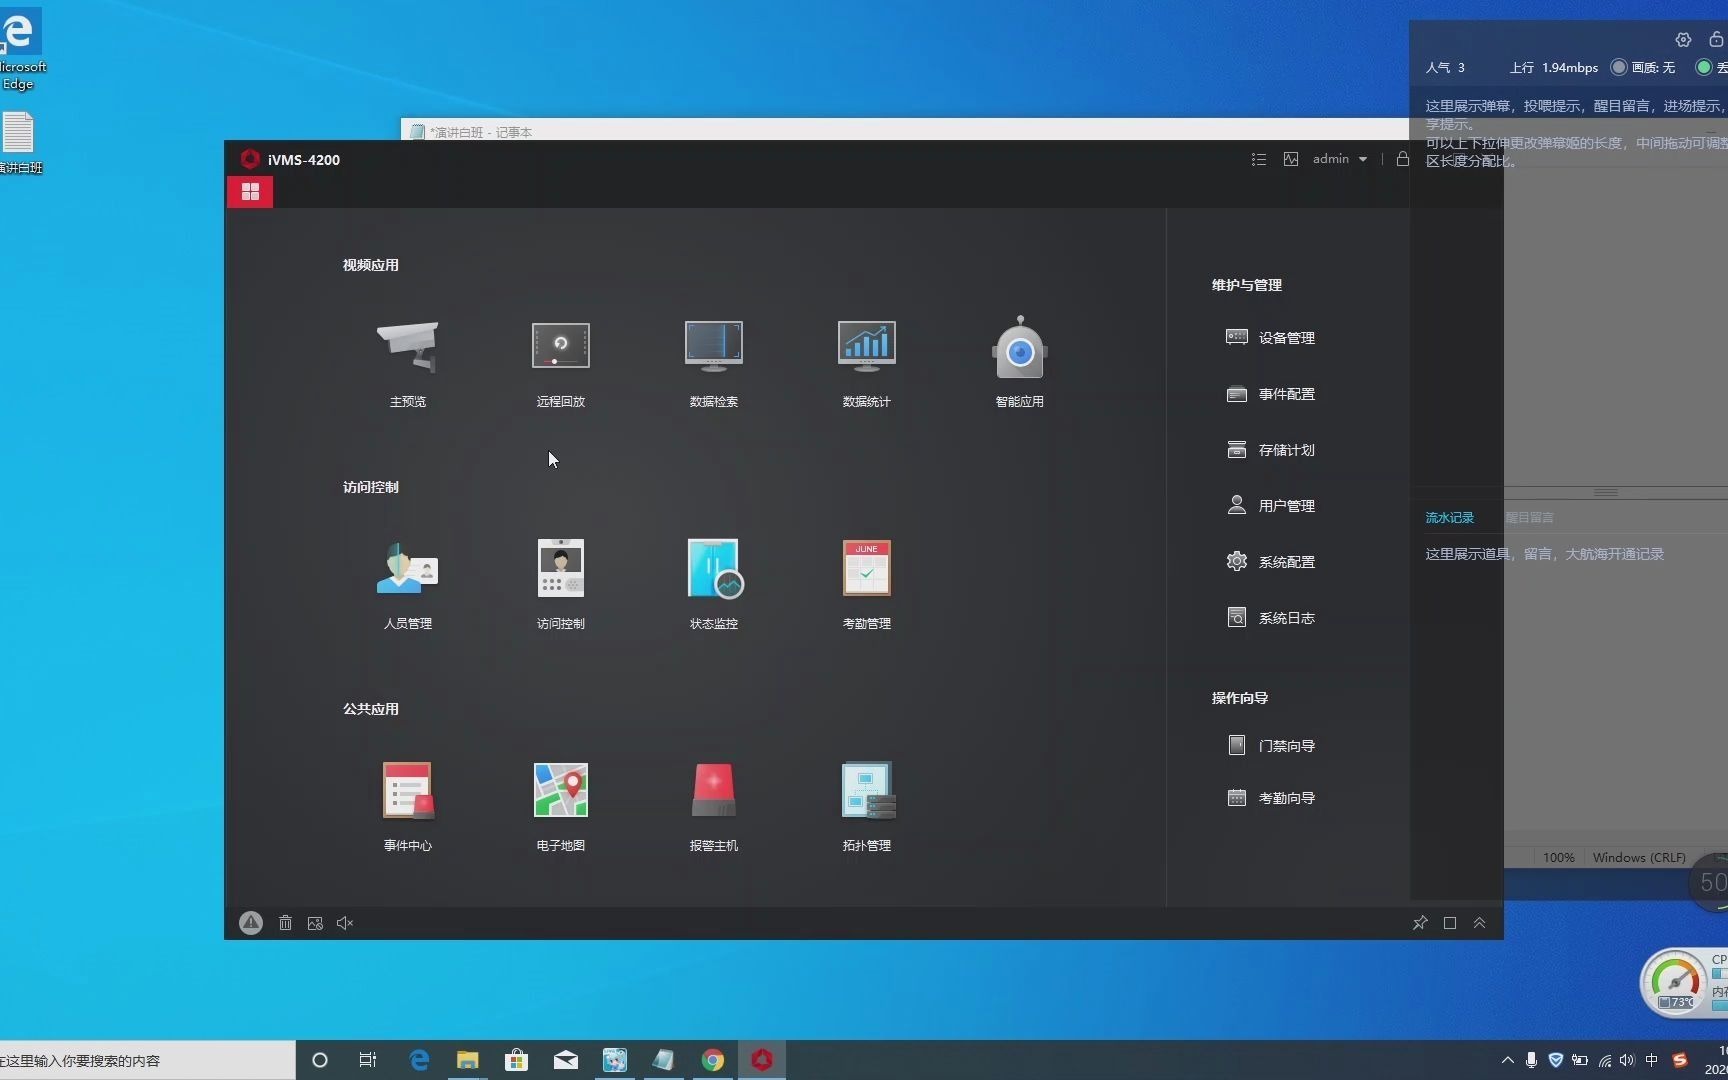1728x1080 pixels.
Task: Click the Notepad 100% zoom status
Action: click(x=1558, y=858)
